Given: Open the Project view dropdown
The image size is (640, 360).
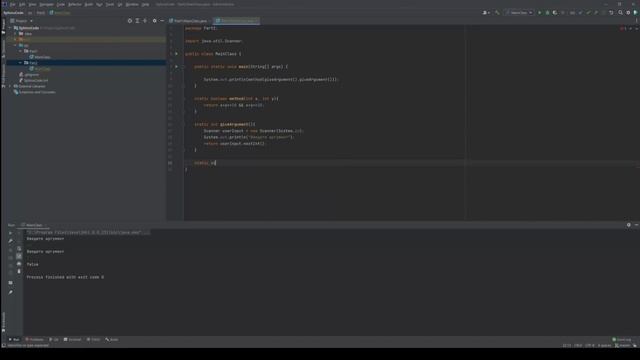Looking at the screenshot, I should 22,21.
